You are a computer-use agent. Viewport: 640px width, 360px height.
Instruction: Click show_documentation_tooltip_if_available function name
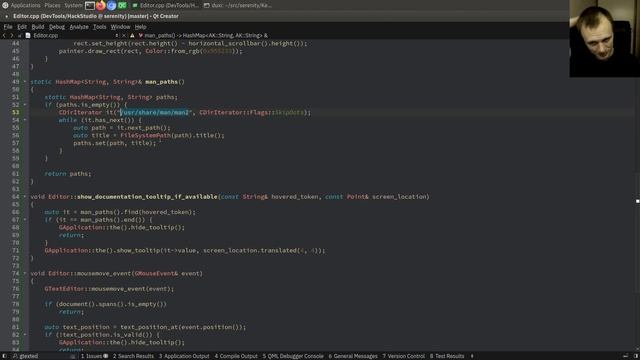click(147, 197)
